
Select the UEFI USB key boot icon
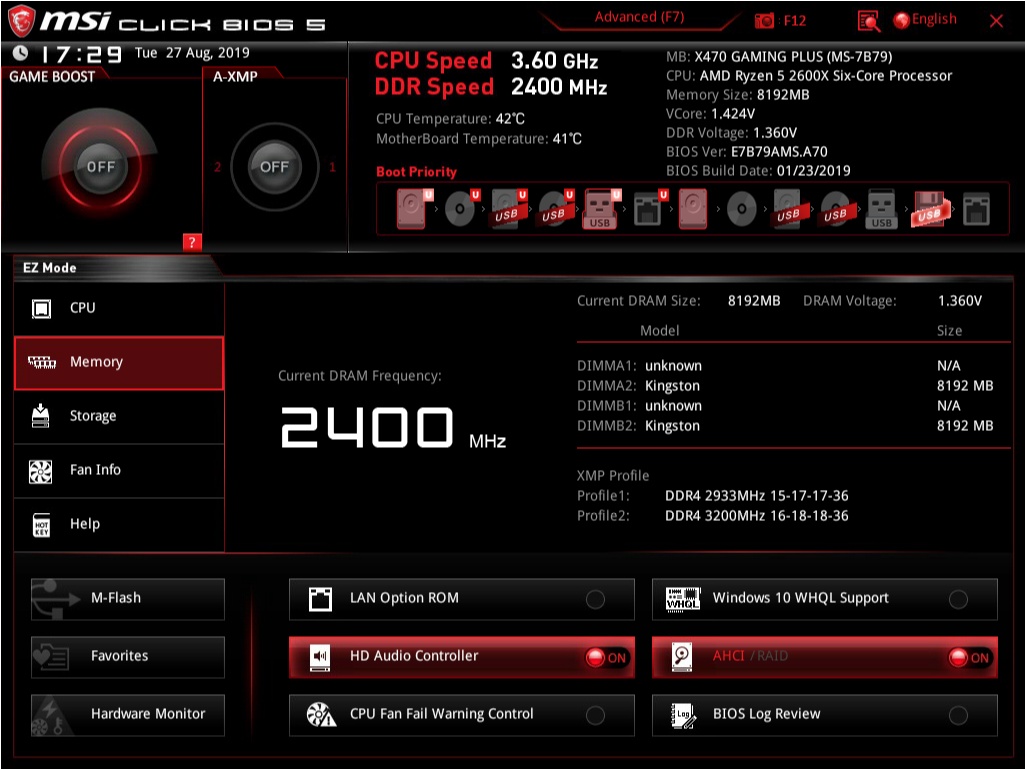[602, 209]
